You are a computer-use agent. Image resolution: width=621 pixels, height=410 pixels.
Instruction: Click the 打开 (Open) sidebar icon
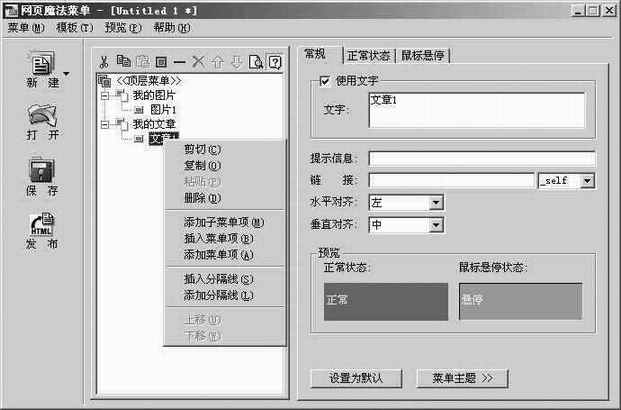click(x=42, y=115)
